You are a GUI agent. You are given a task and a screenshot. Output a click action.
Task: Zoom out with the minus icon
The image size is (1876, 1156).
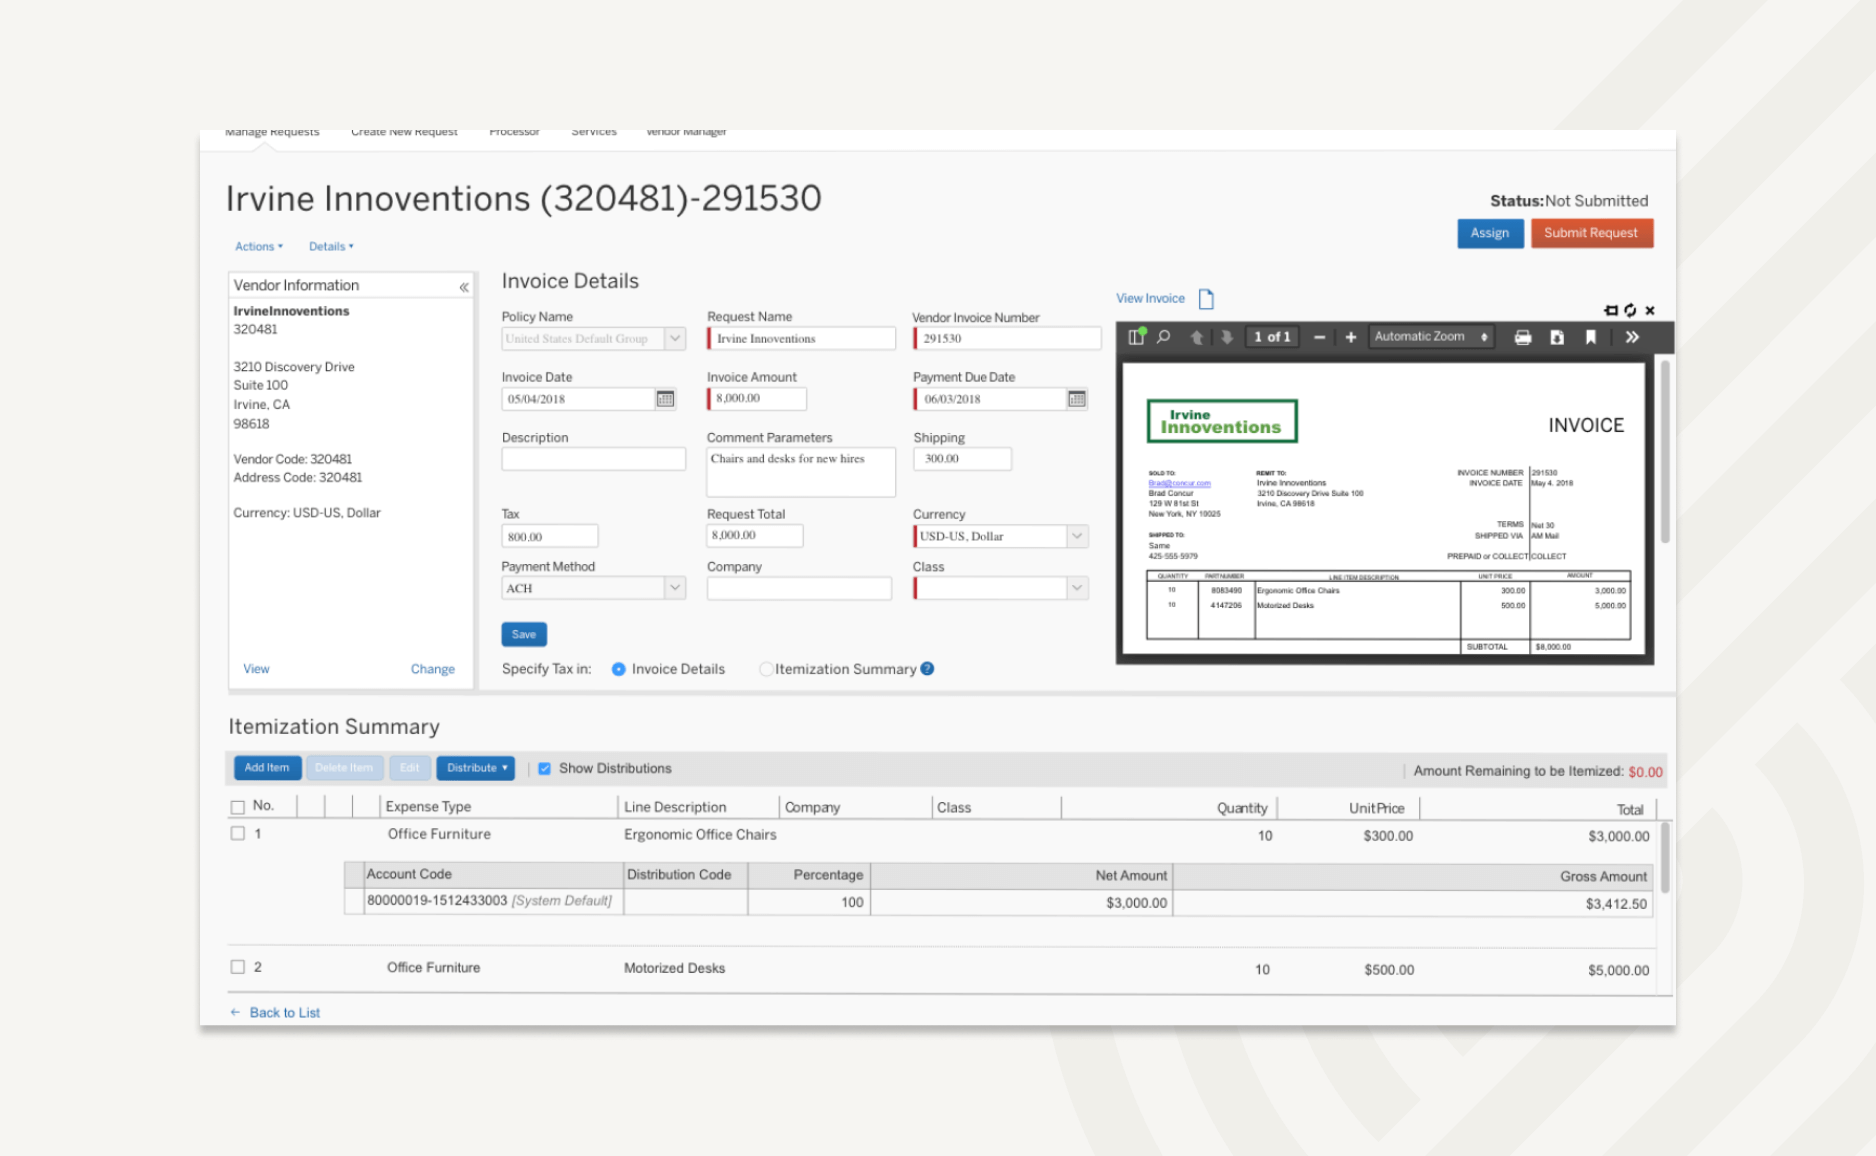pos(1320,337)
